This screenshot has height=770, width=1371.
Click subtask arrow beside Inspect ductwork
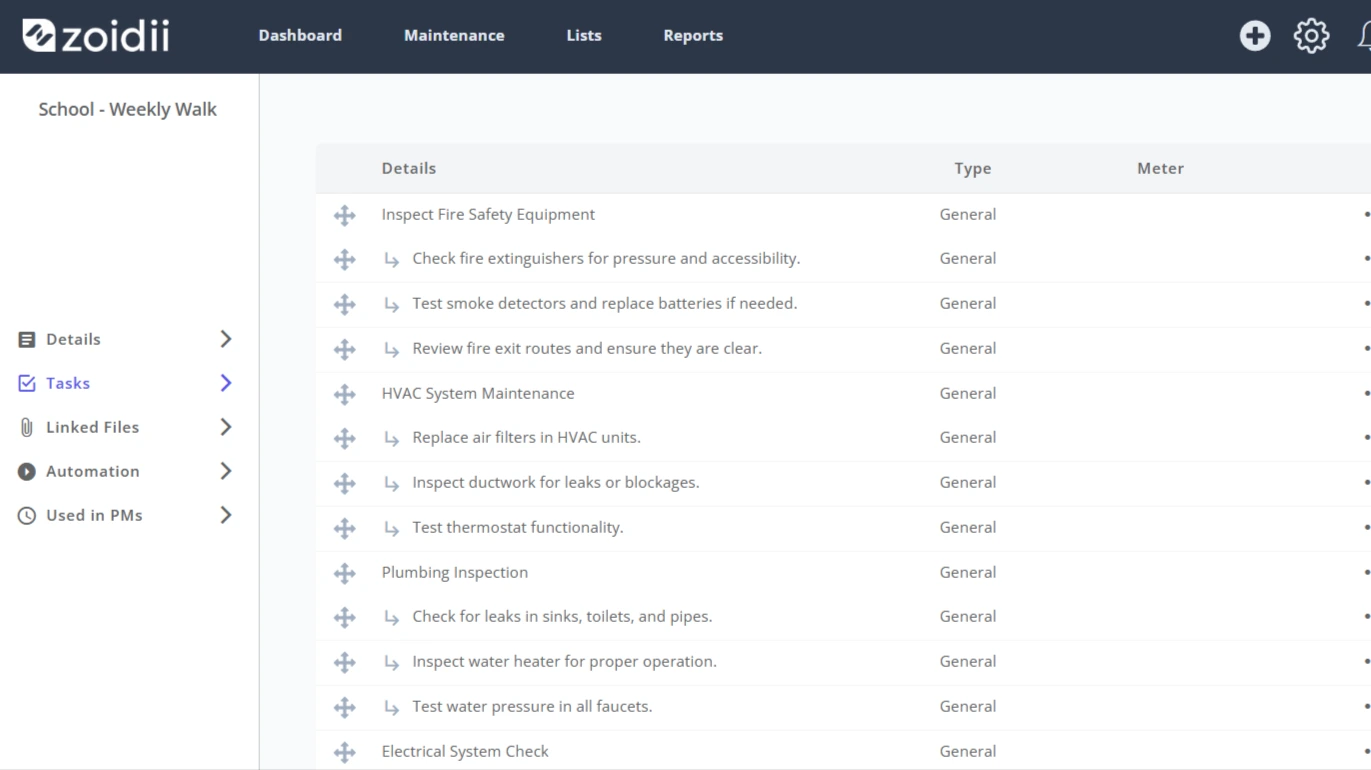(x=392, y=484)
